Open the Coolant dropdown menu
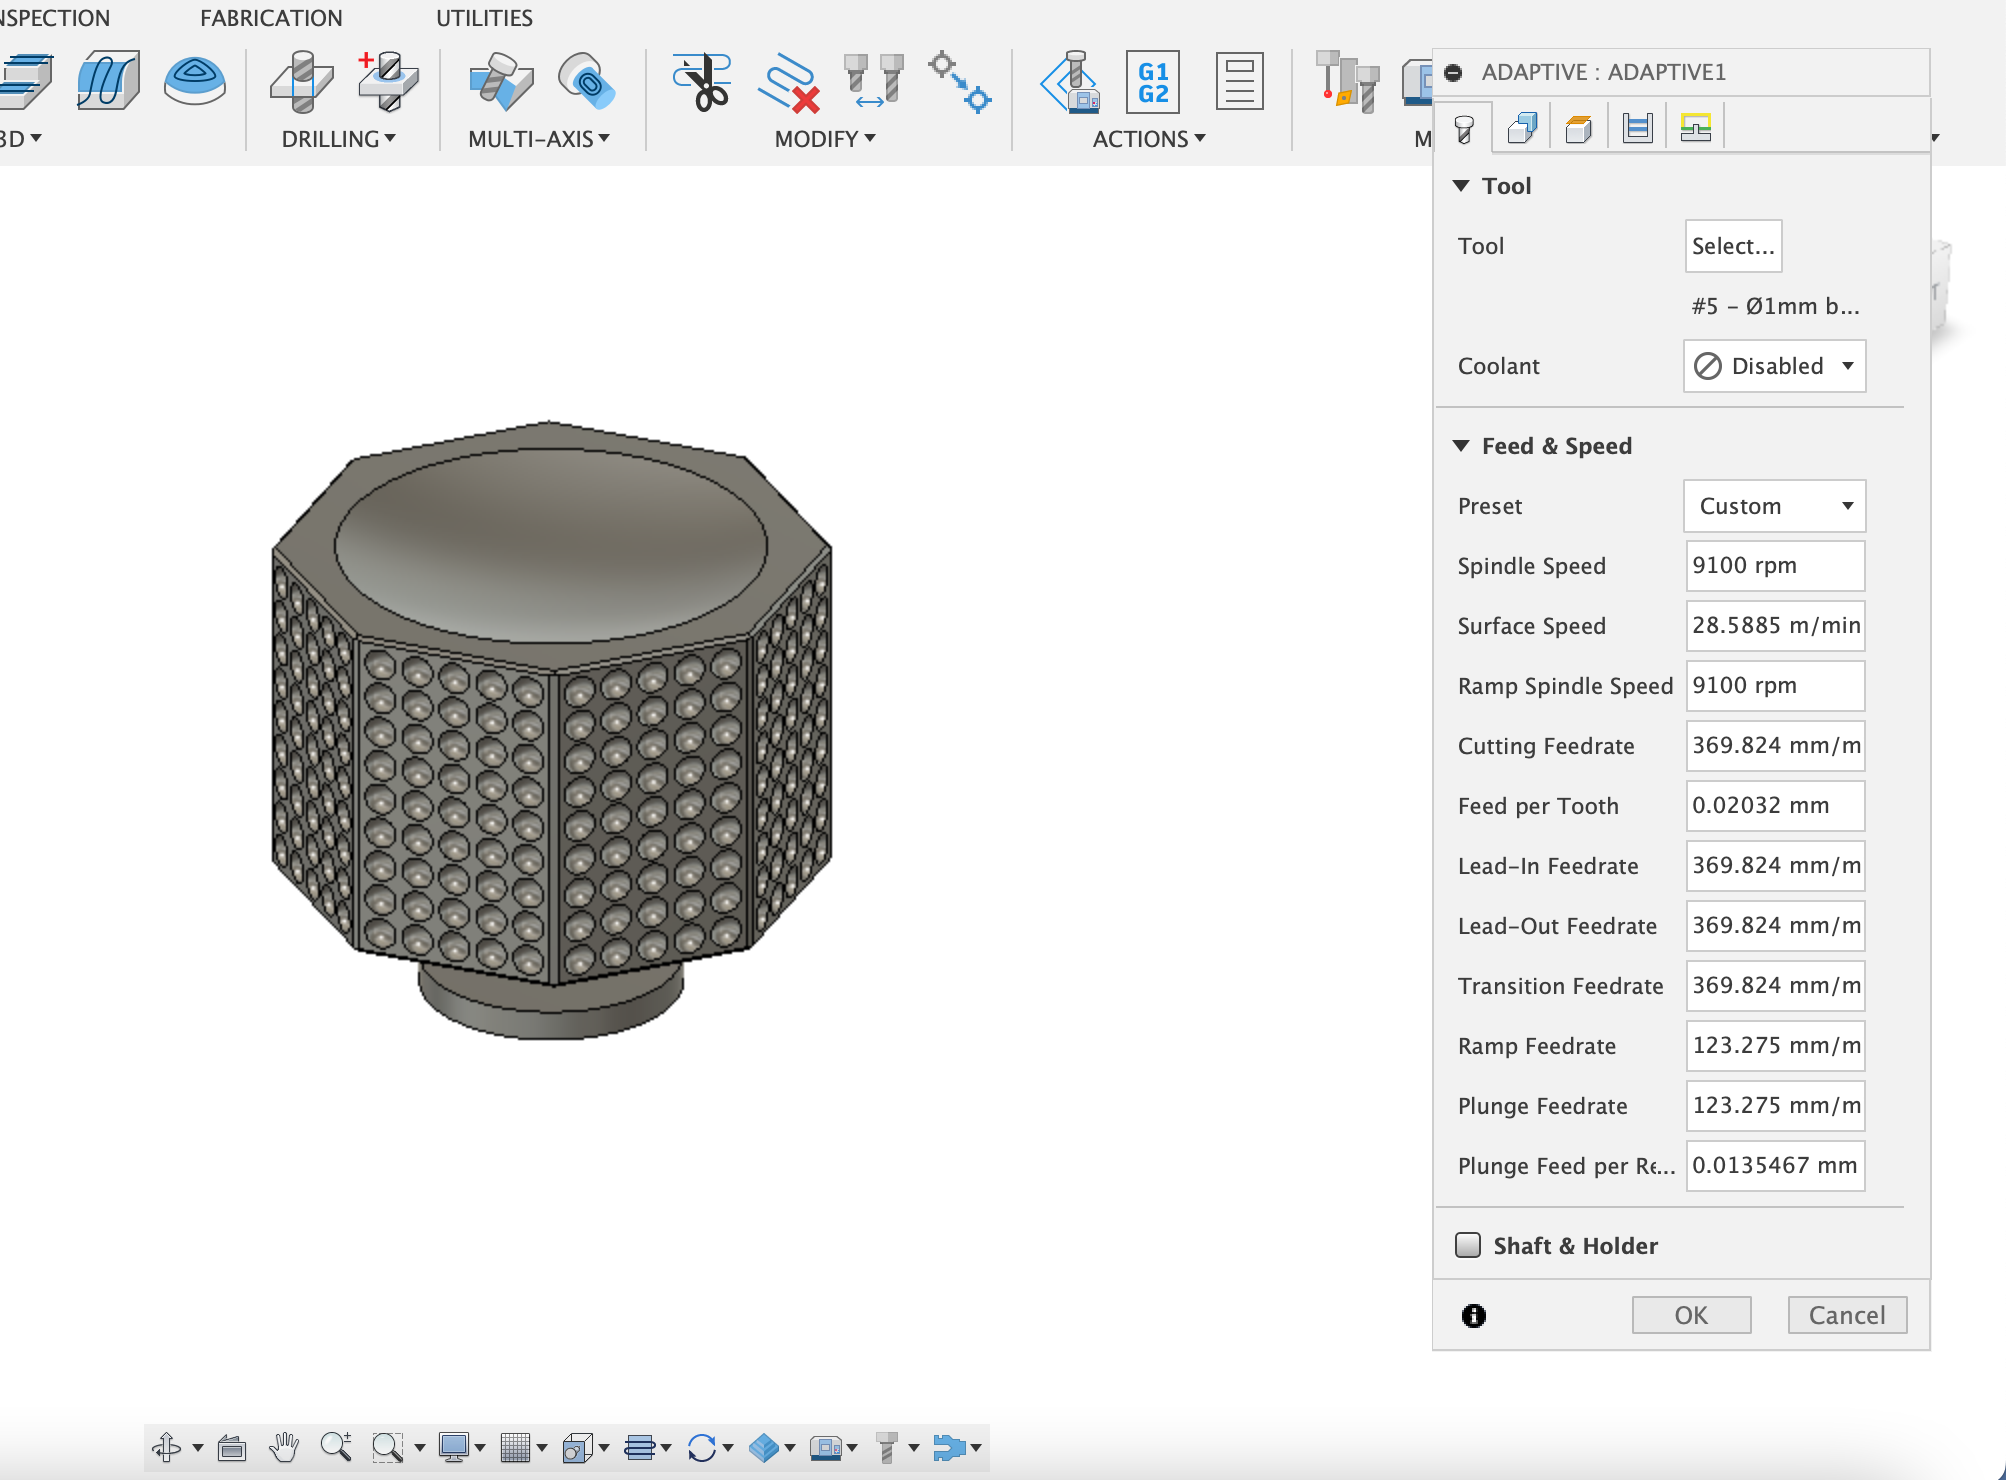2006x1480 pixels. pyautogui.click(x=1775, y=366)
